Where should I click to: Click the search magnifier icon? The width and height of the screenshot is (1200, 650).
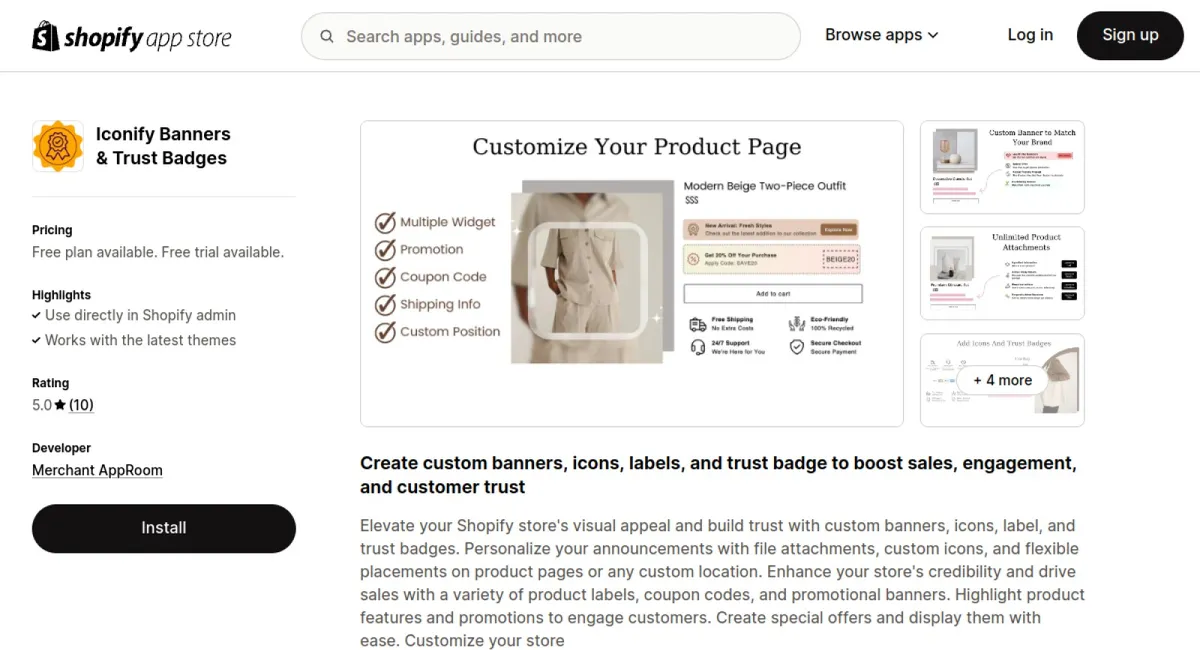pyautogui.click(x=327, y=37)
